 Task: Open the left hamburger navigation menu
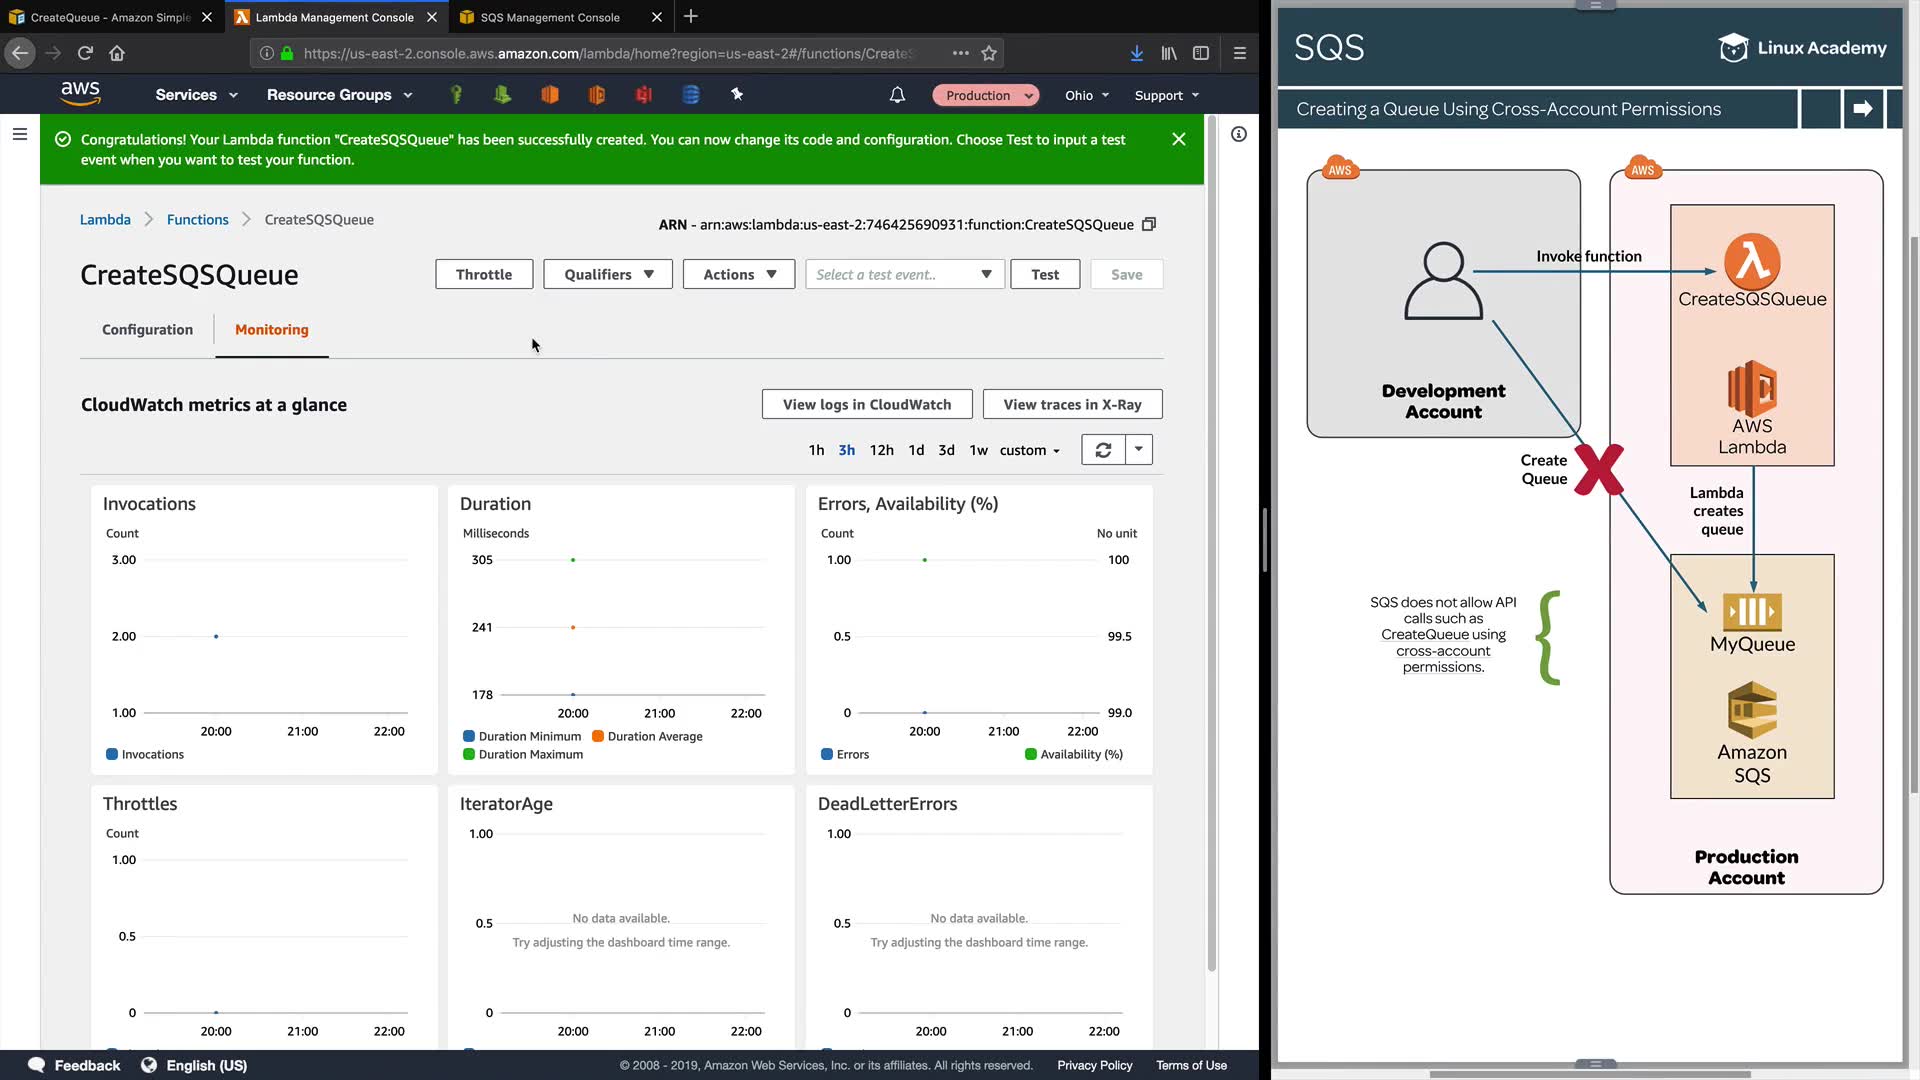[x=19, y=134]
